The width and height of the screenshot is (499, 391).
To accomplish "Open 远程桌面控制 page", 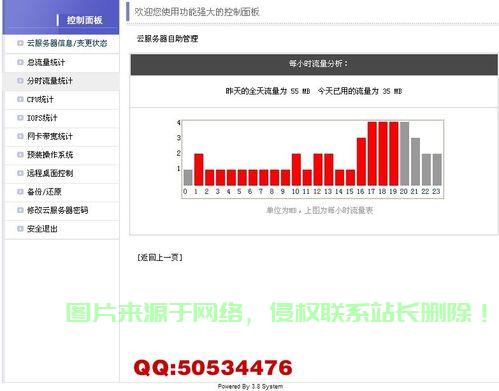I will coord(50,173).
